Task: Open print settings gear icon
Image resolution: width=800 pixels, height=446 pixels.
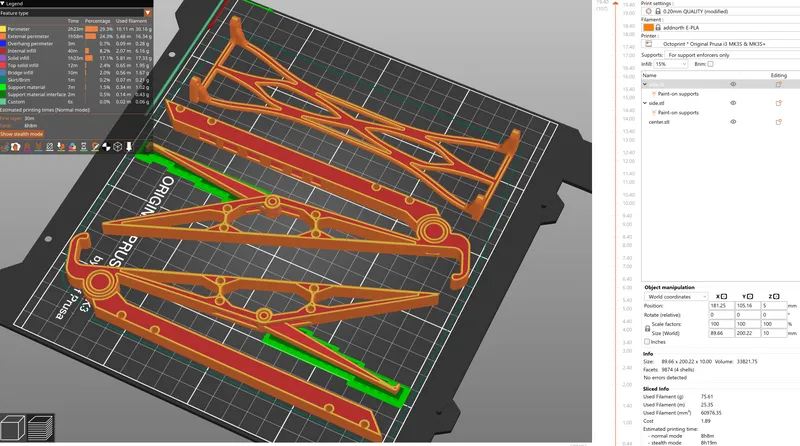Action: 648,11
